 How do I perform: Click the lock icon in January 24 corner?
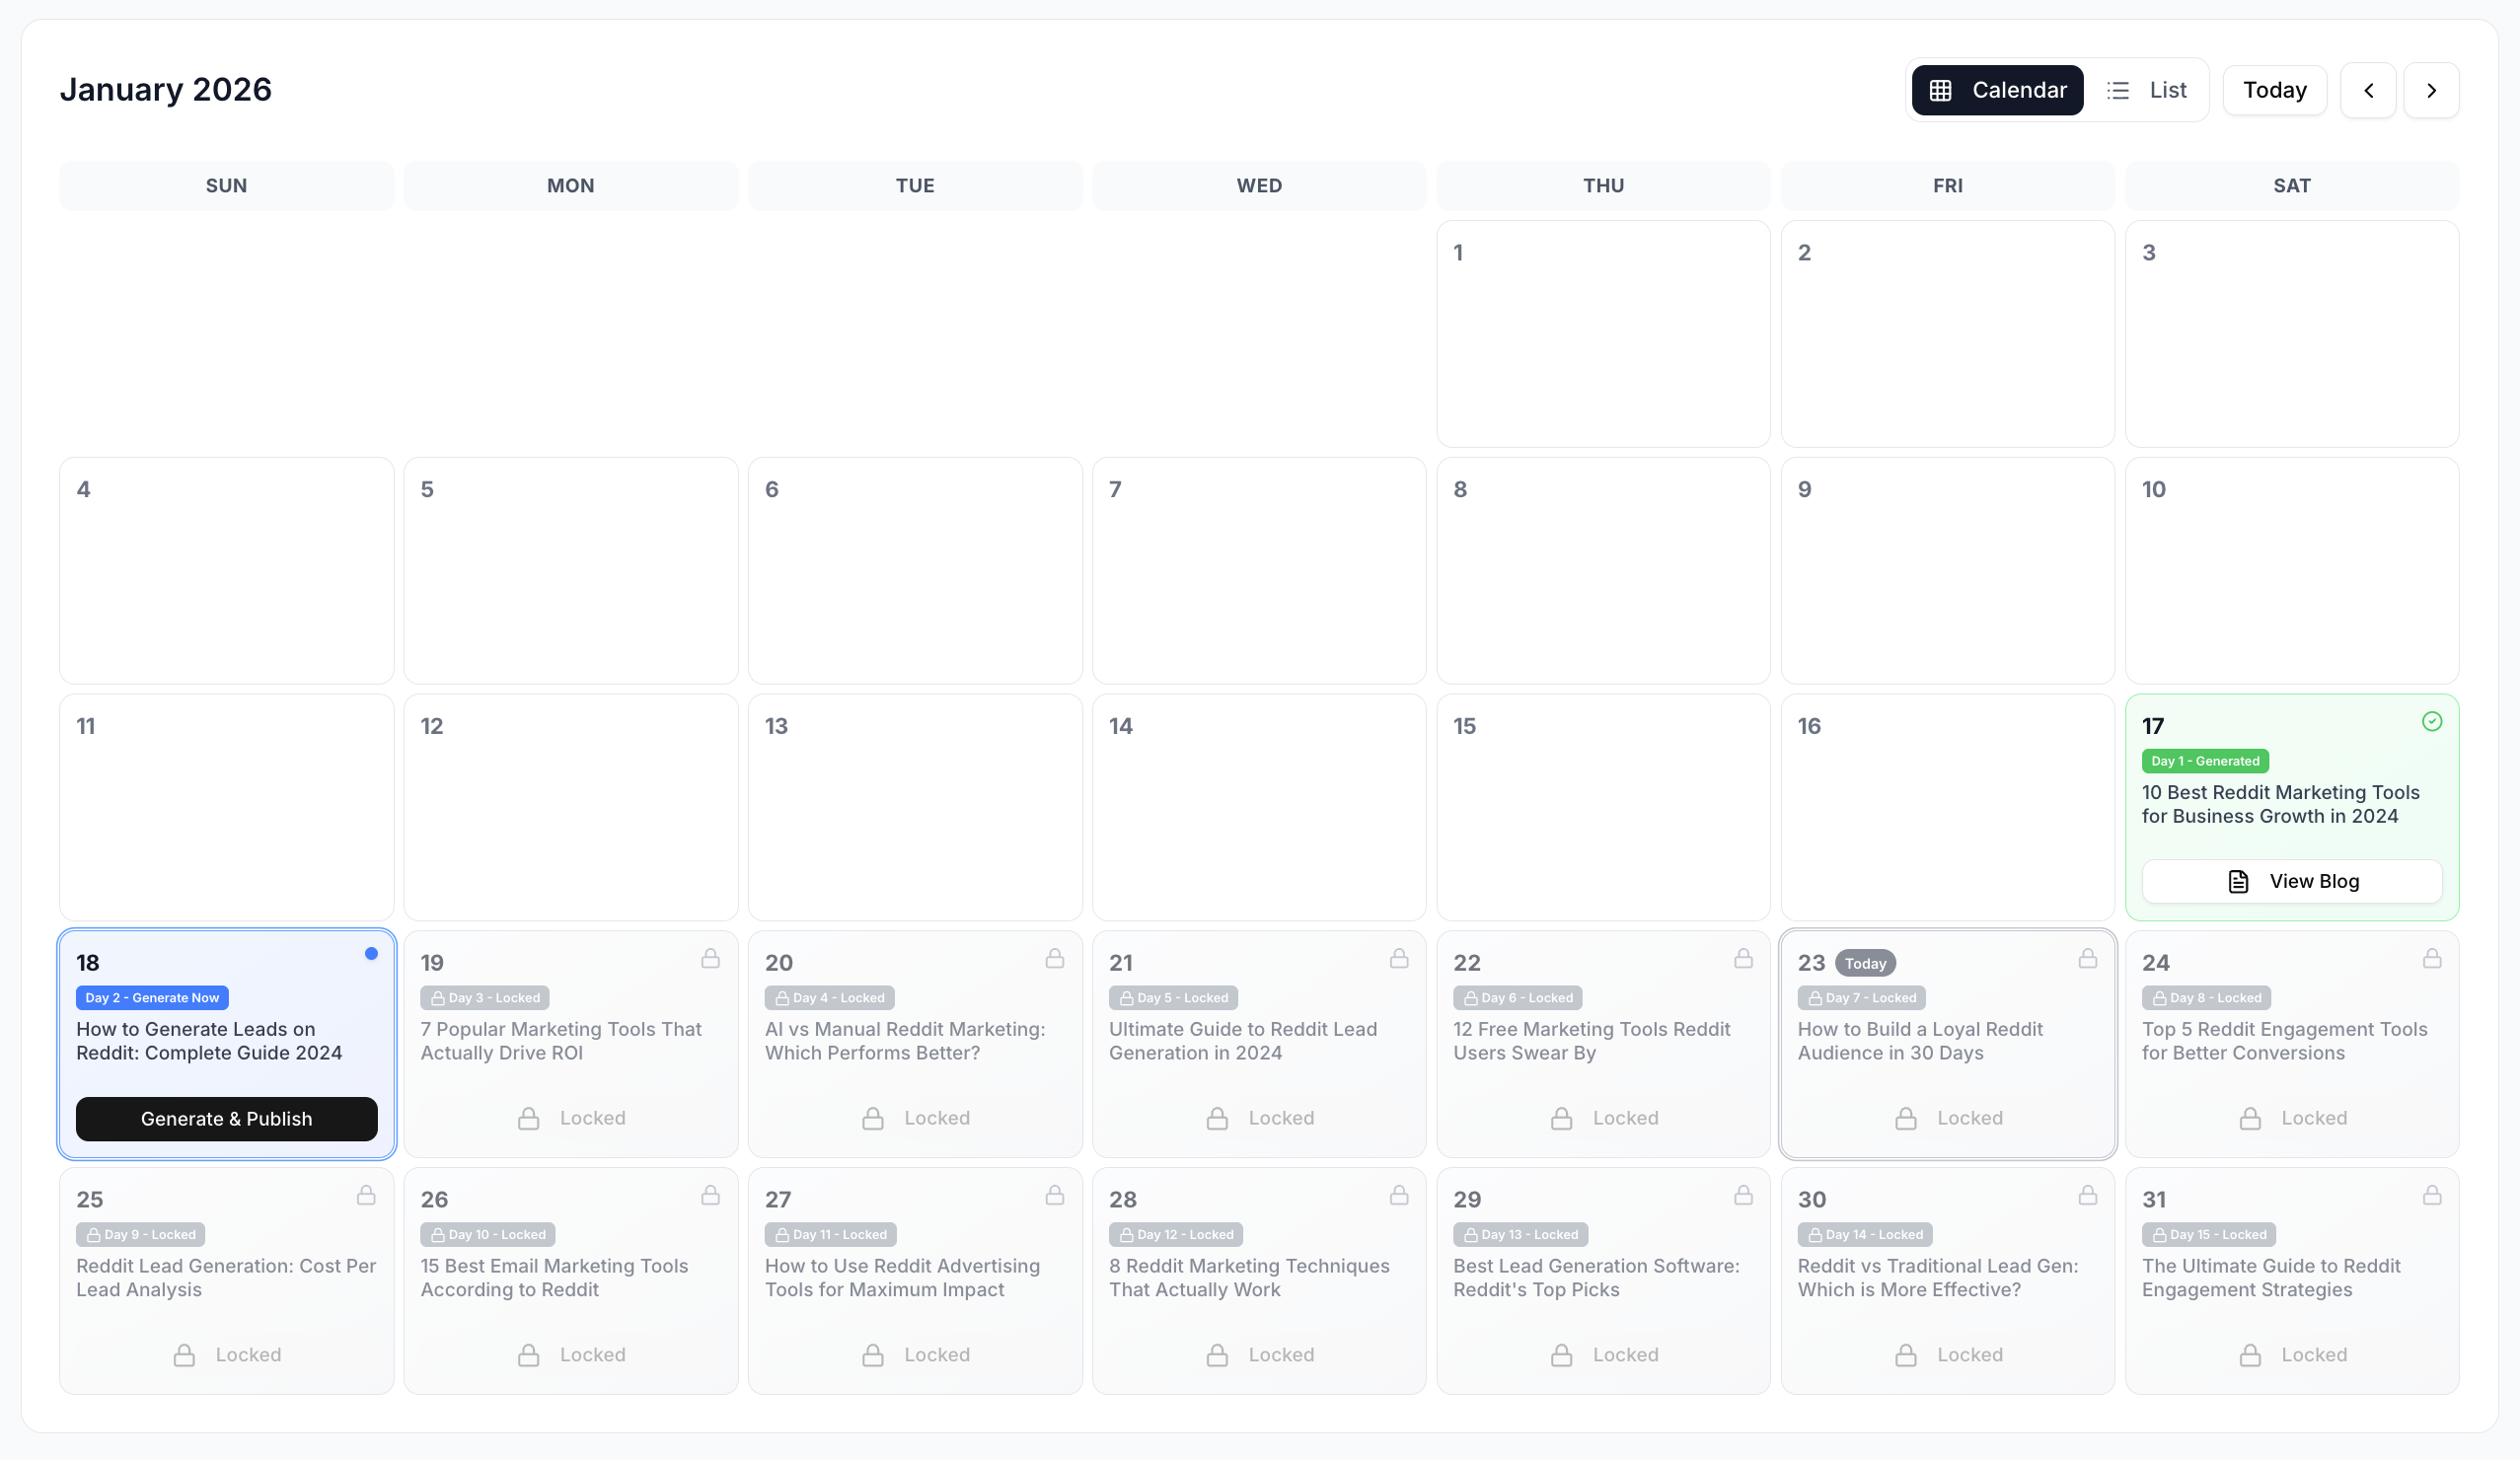[x=2432, y=959]
